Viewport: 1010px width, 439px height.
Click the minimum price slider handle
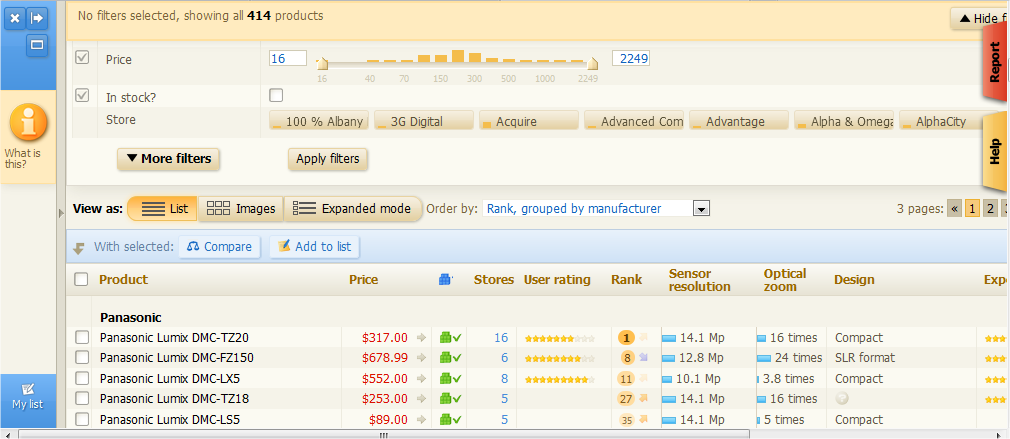323,63
